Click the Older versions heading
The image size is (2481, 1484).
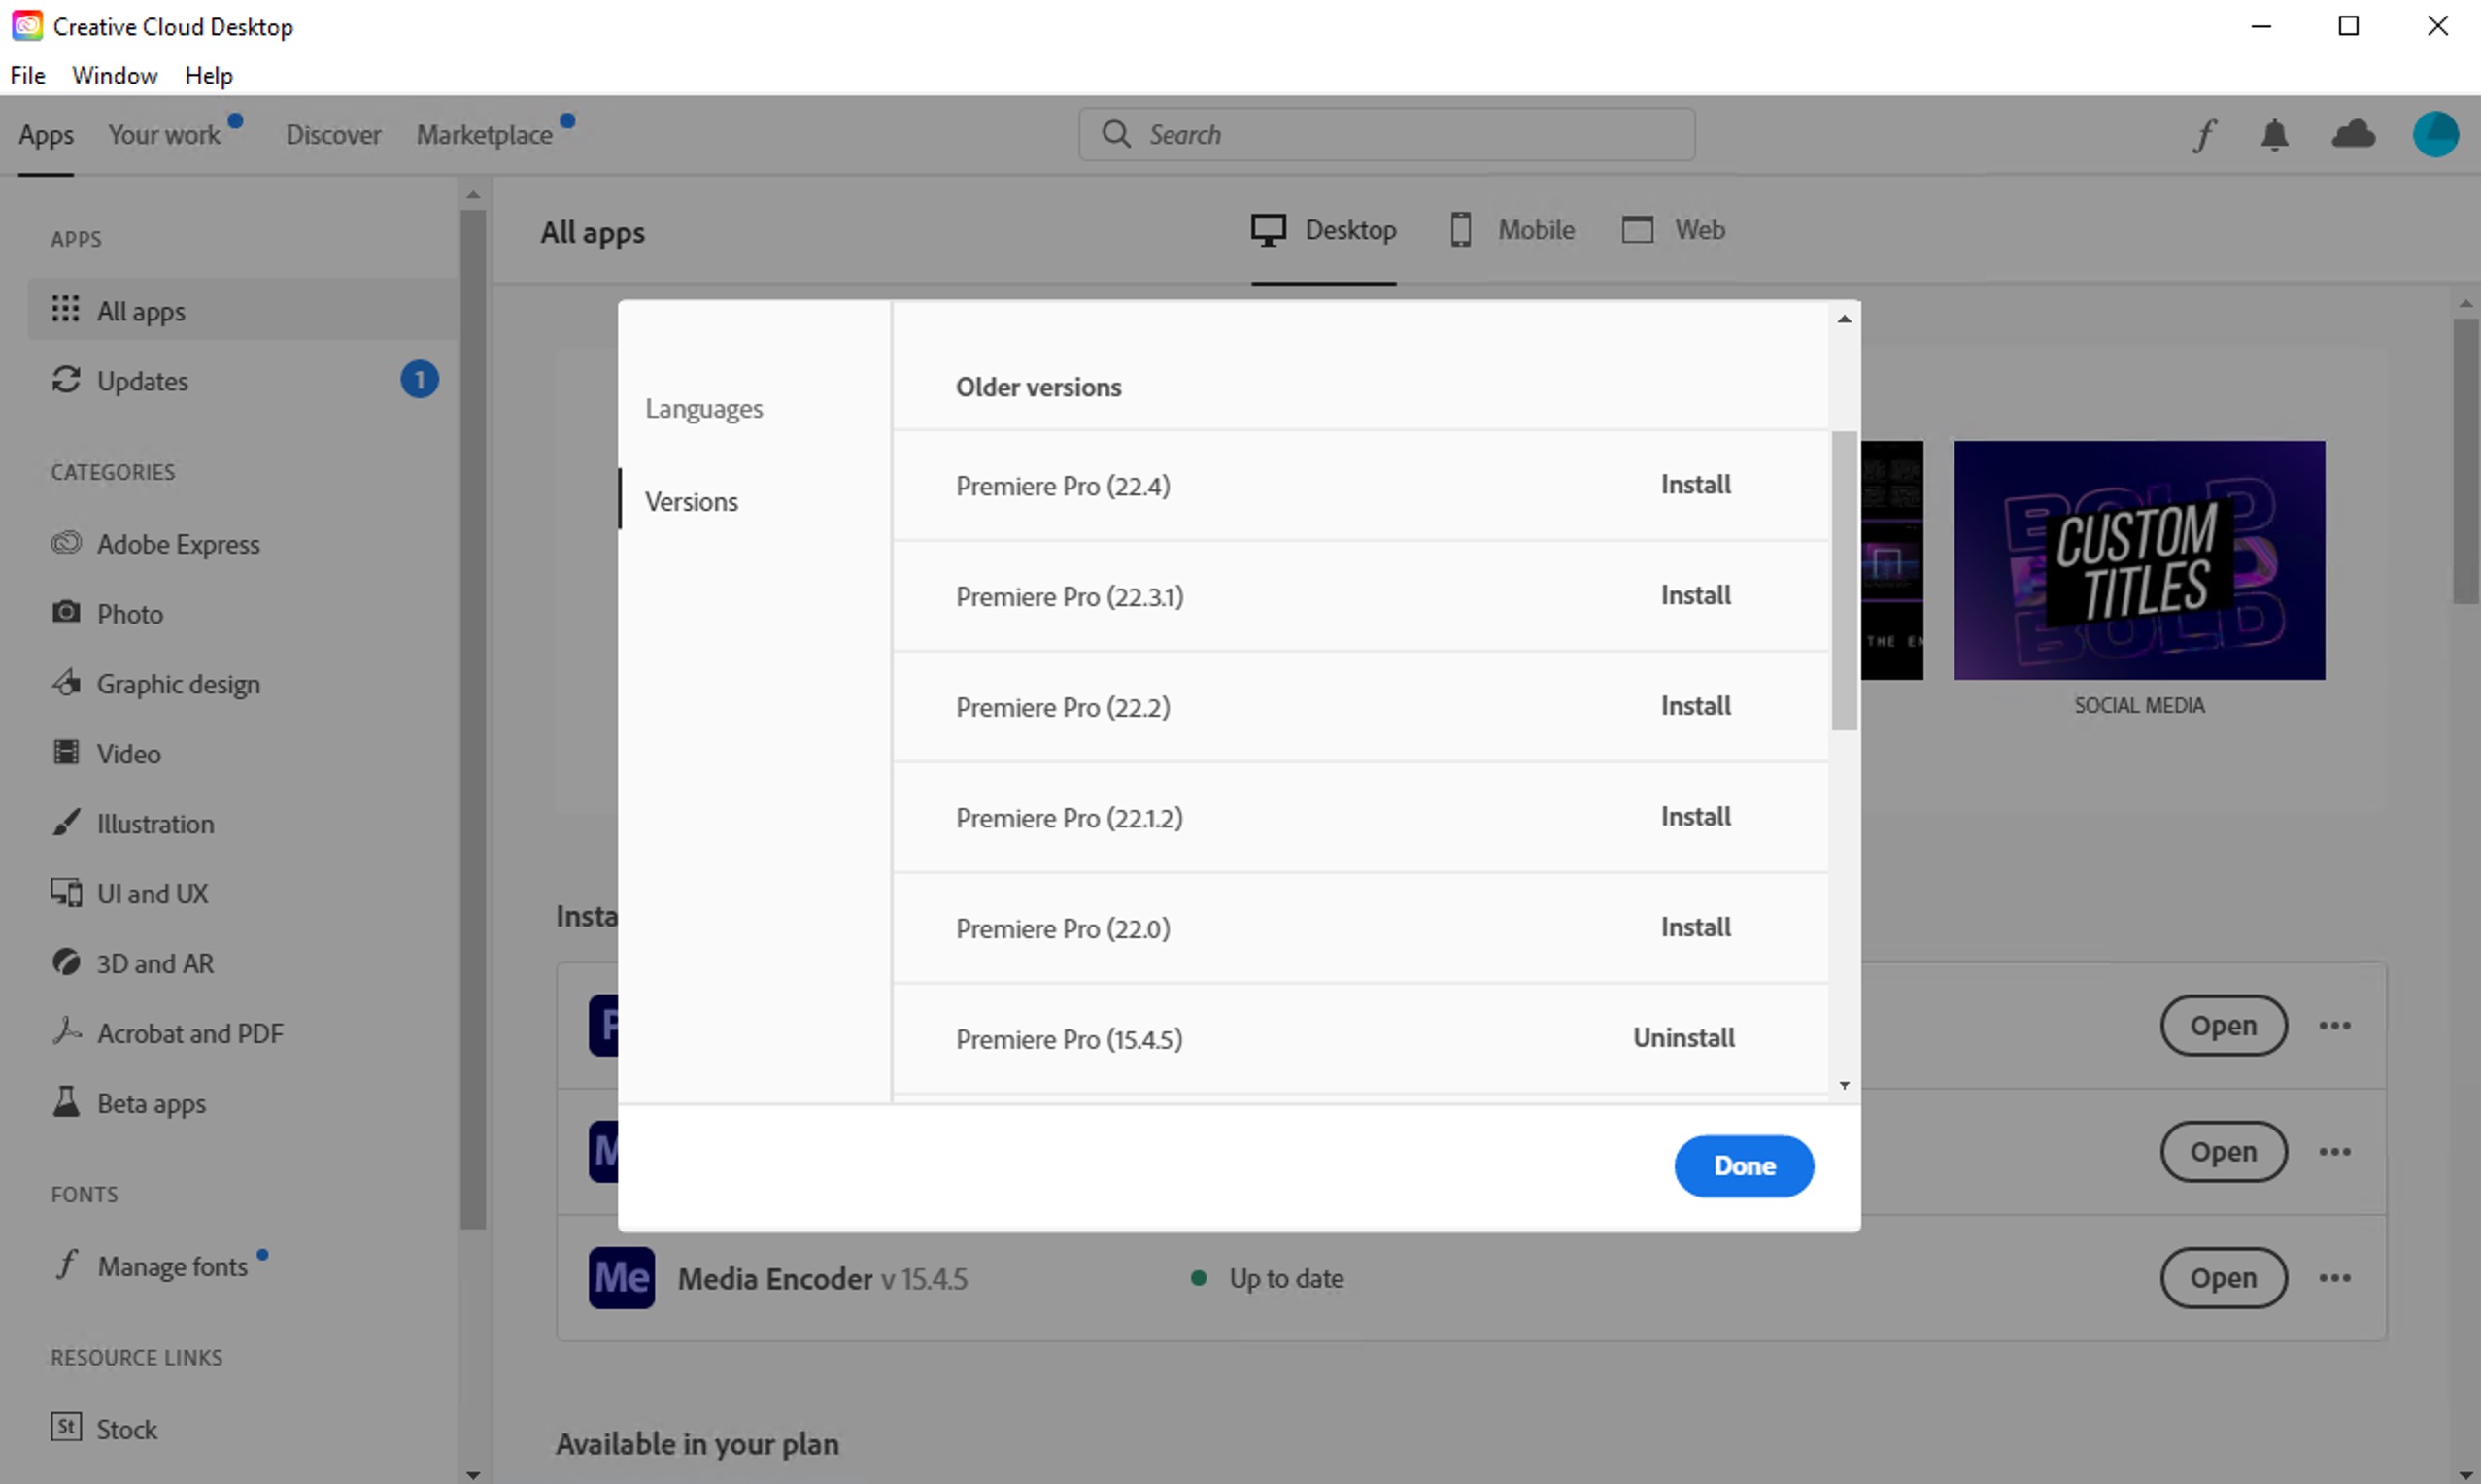pyautogui.click(x=1038, y=387)
